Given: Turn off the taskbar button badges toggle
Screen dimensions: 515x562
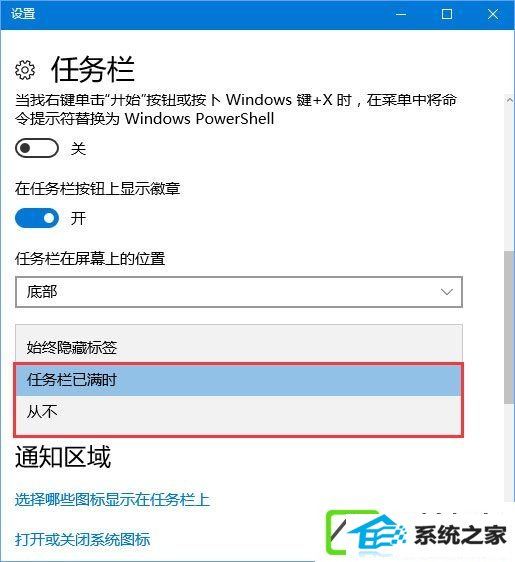Looking at the screenshot, I should (x=37, y=218).
